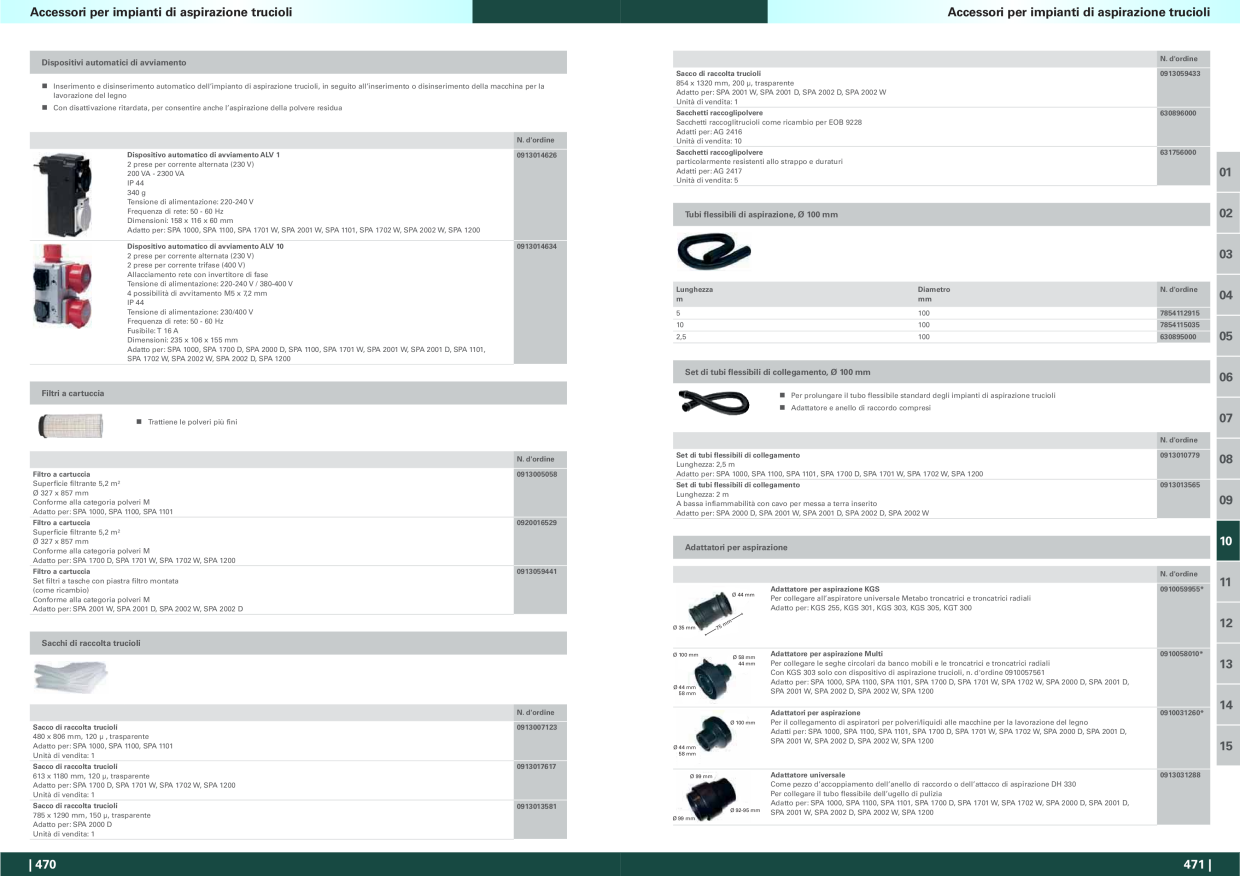Click the 'Tubi flessibili di aspirazione, Ø 100 mm' header
This screenshot has height=876, width=1240.
pos(942,214)
